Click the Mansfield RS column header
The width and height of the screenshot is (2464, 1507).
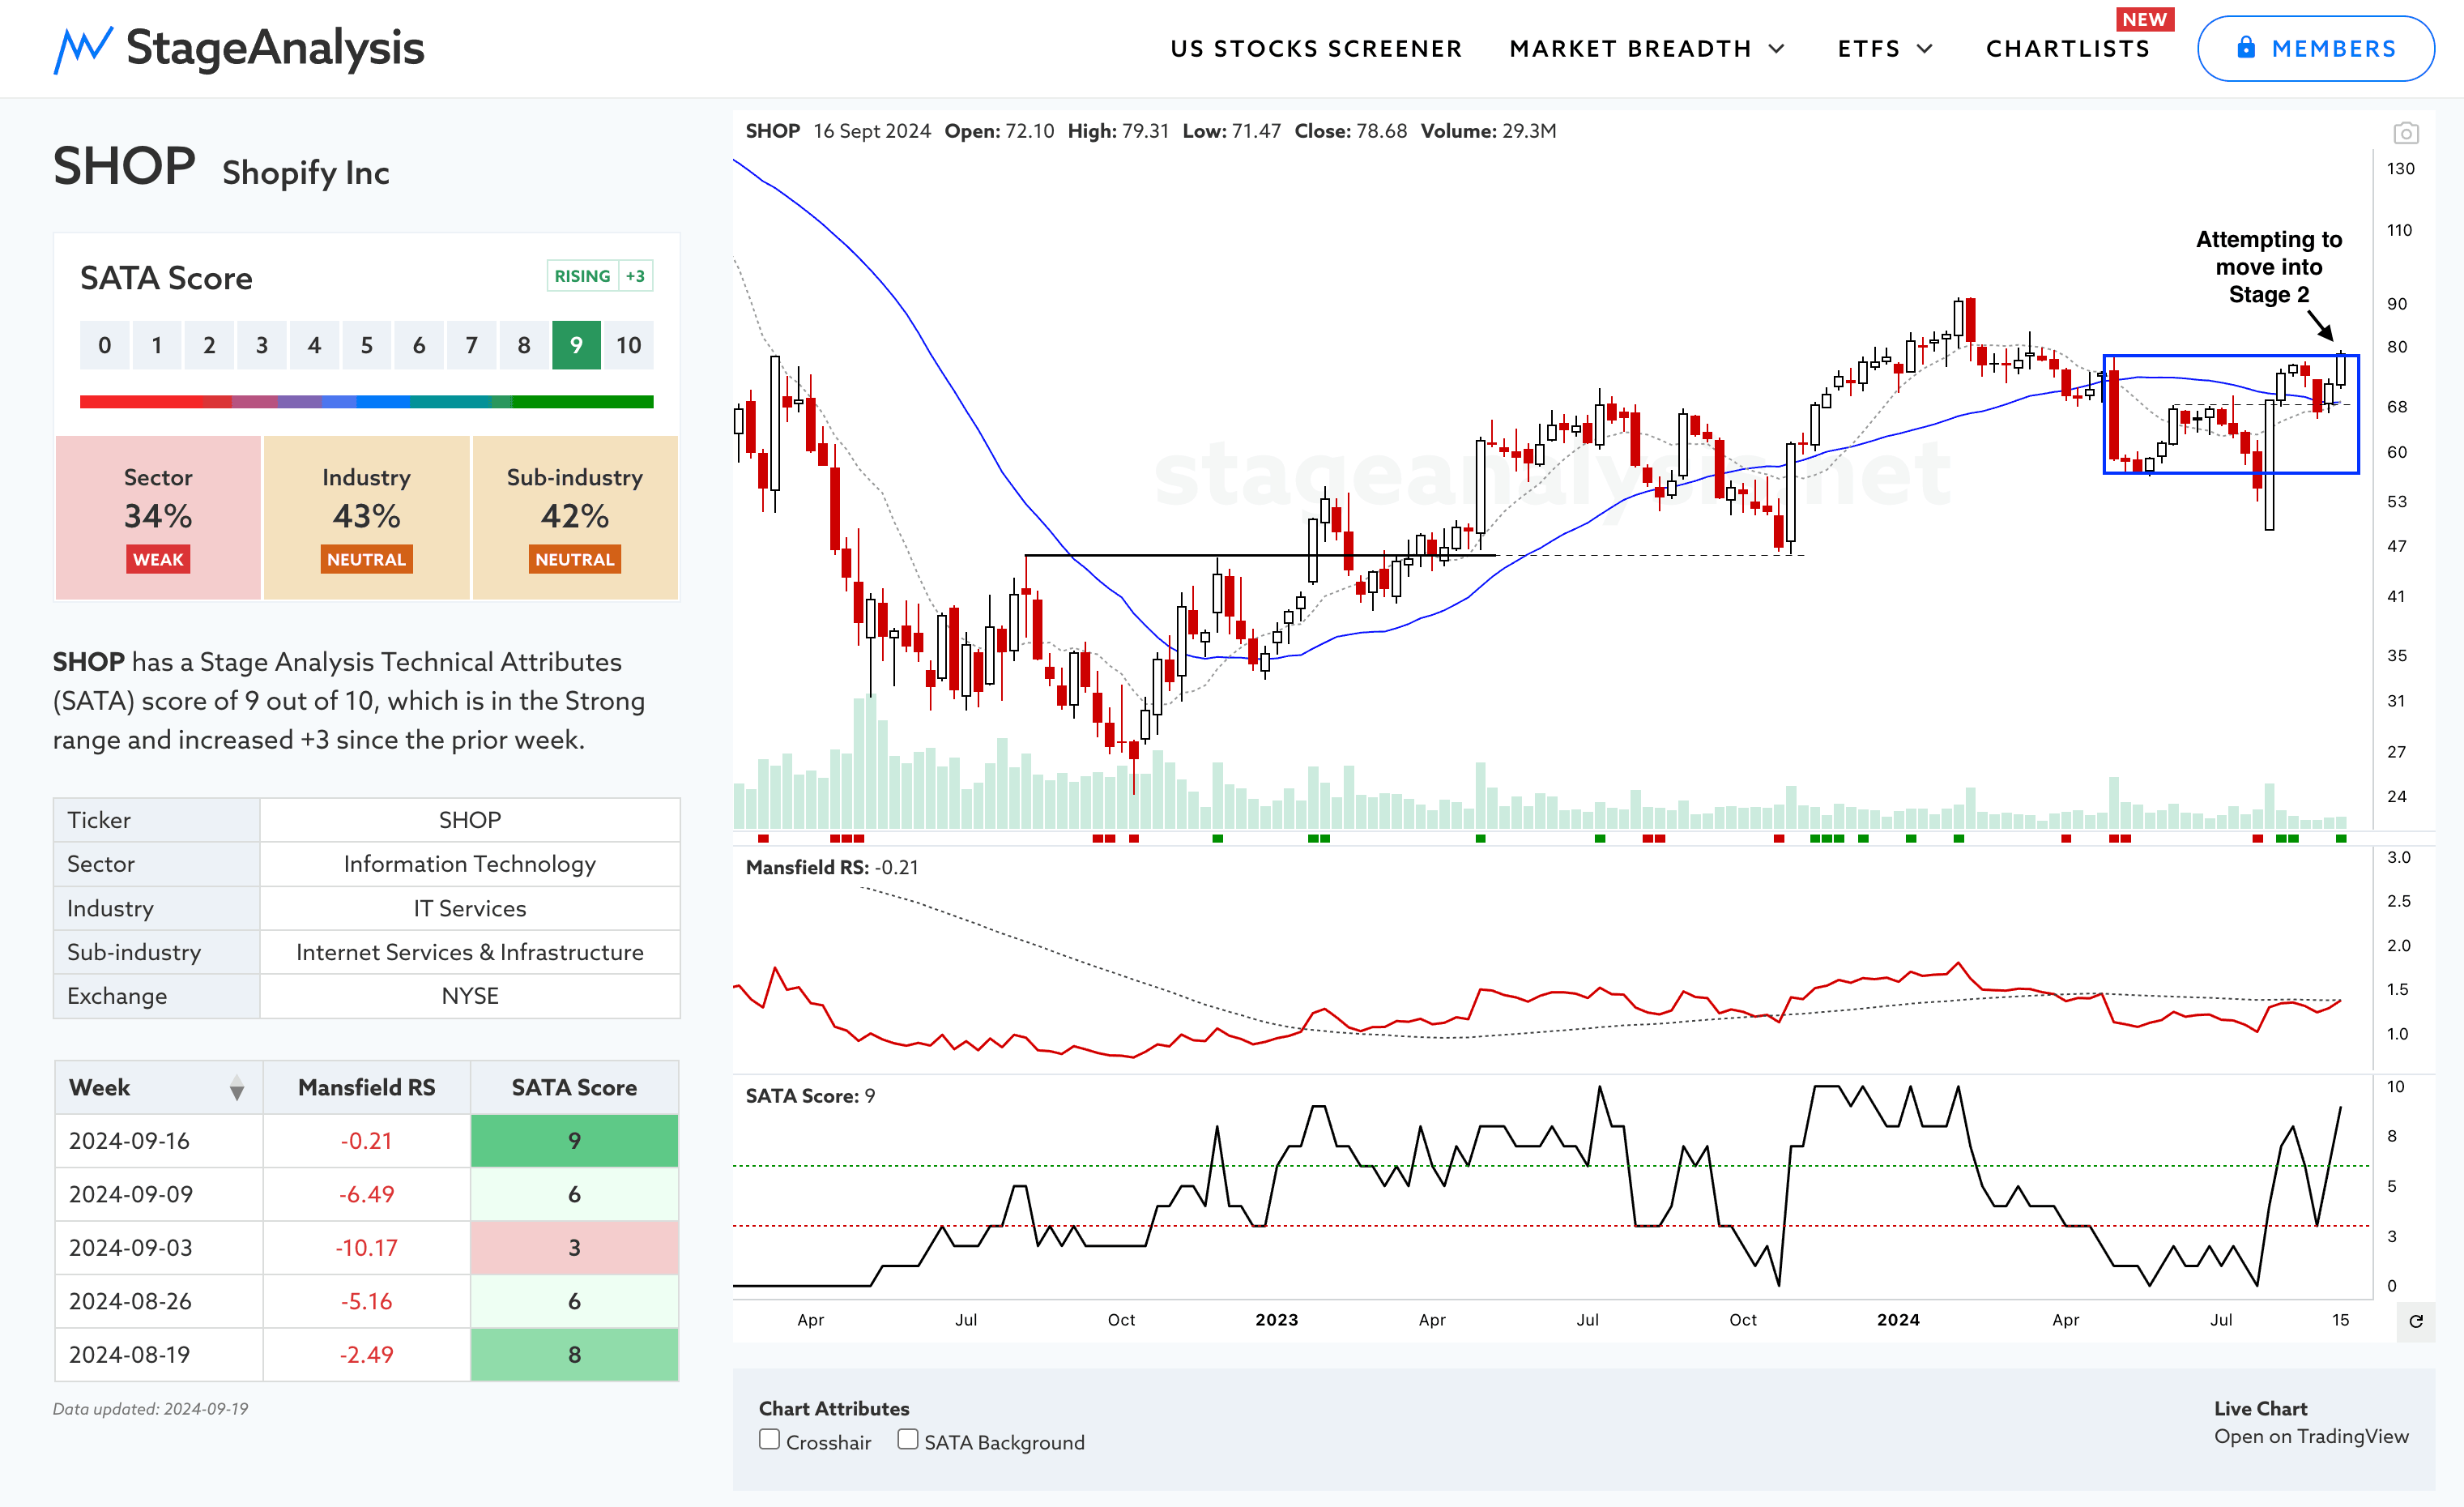click(x=366, y=1088)
